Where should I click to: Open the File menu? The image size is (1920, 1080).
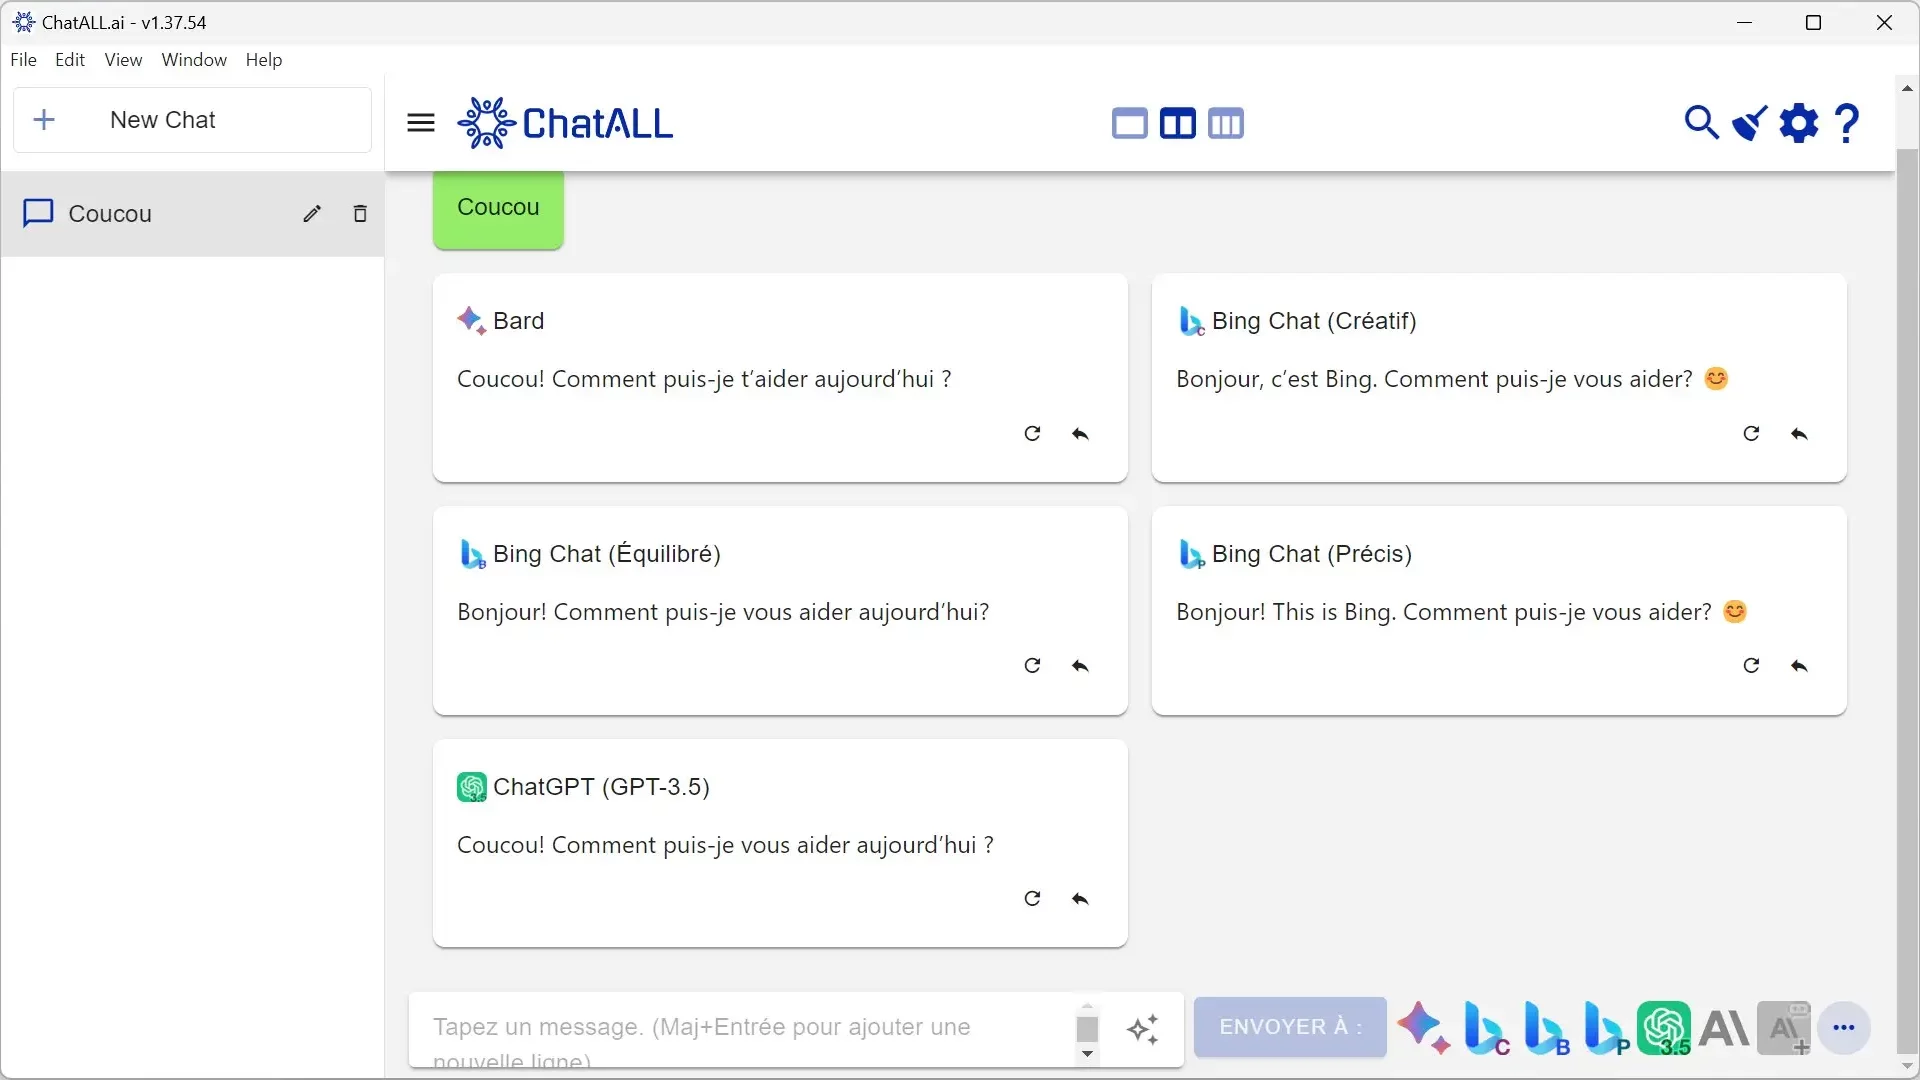click(22, 59)
